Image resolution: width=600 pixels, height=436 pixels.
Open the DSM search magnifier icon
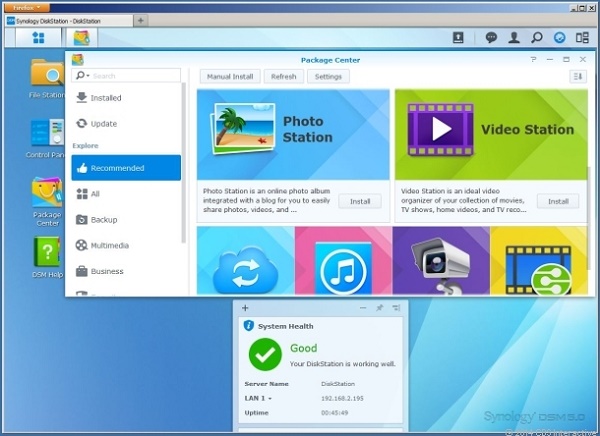(x=537, y=38)
